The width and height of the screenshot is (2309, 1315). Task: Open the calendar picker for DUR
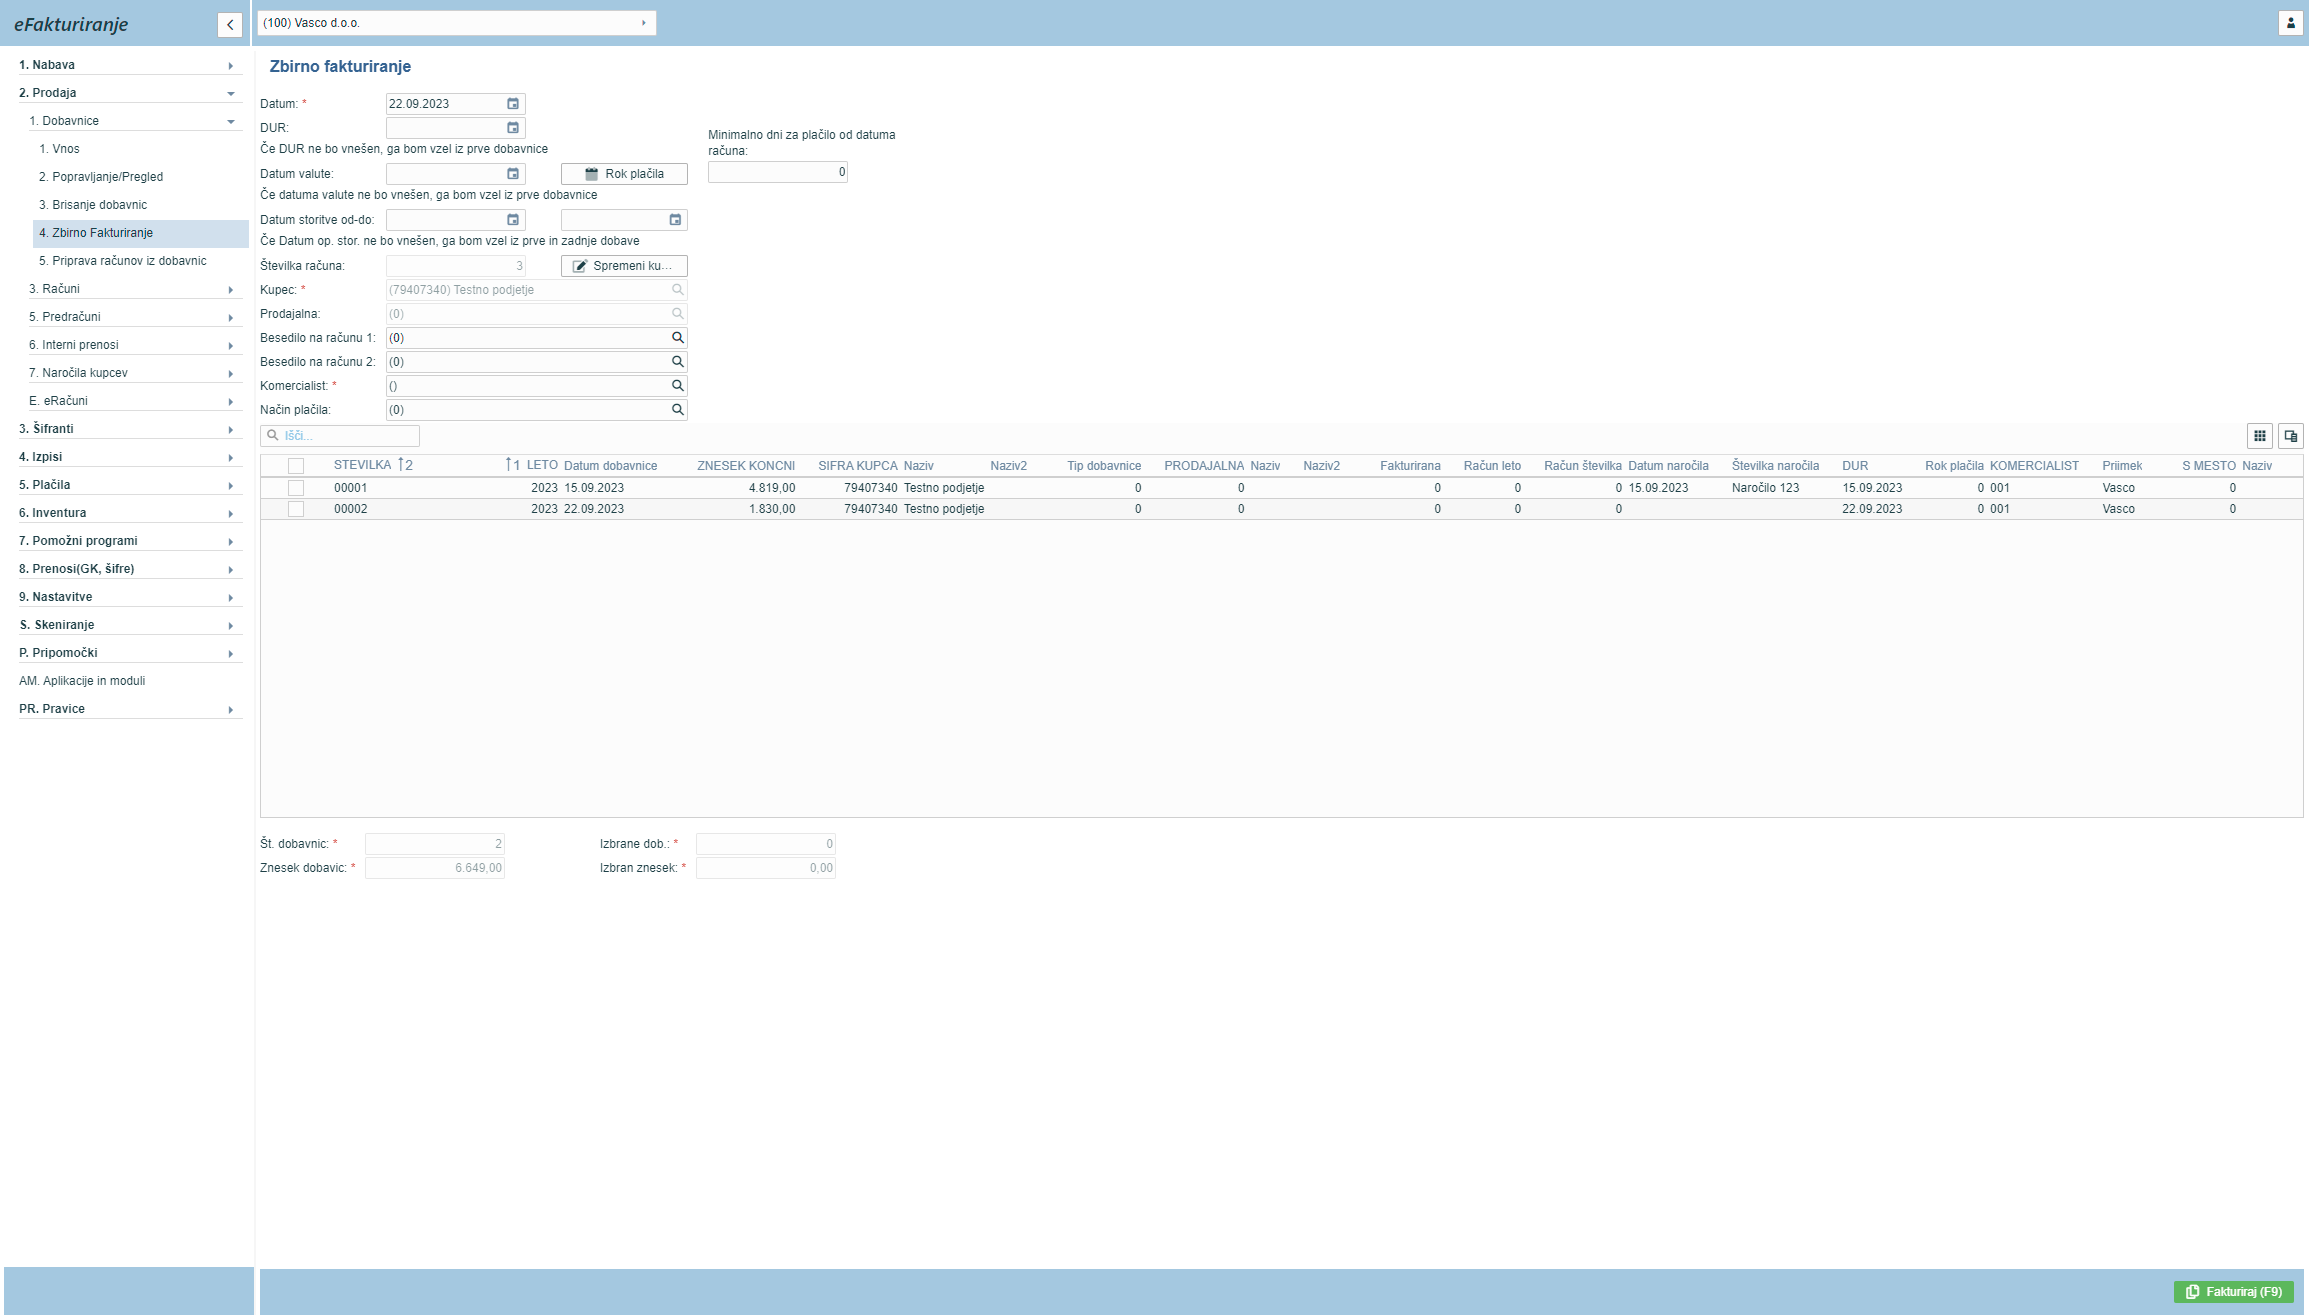[x=513, y=128]
